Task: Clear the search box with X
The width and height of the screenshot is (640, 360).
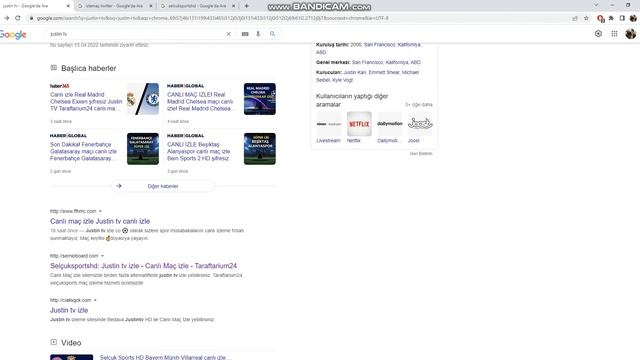Action: pyautogui.click(x=229, y=34)
